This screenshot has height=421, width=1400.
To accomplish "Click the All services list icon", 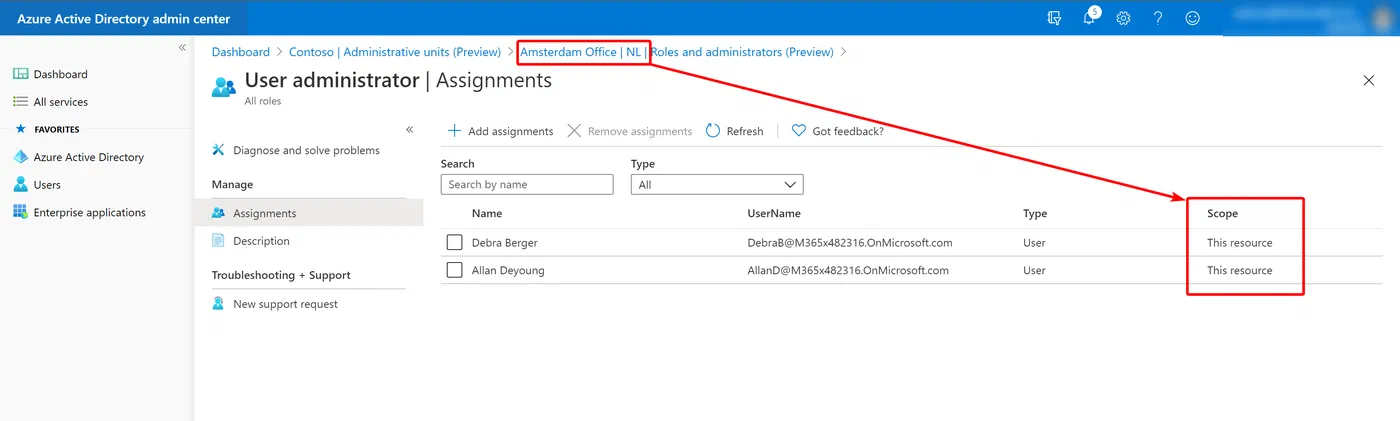I will [x=20, y=102].
